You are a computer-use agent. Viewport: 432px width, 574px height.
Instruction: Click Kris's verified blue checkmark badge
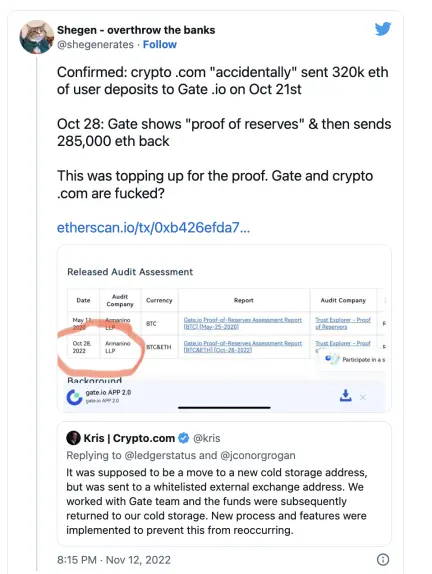coord(183,438)
